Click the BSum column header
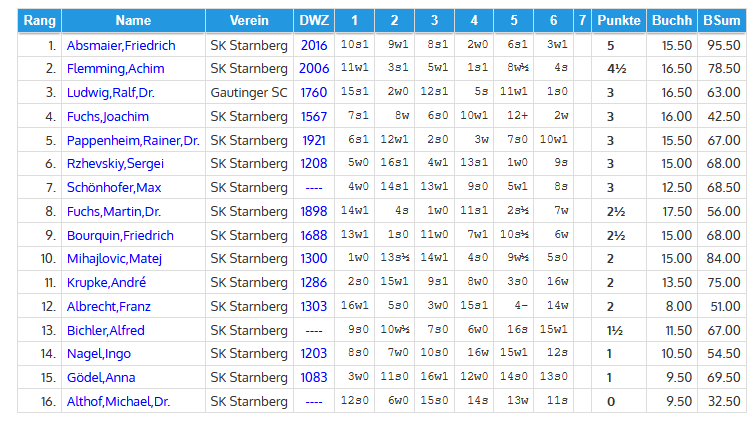 tap(720, 20)
